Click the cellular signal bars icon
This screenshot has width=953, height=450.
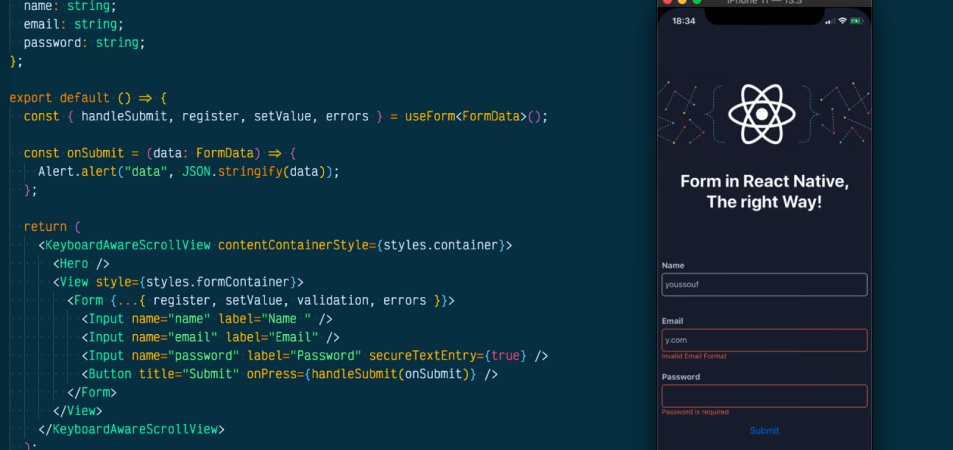pos(830,21)
